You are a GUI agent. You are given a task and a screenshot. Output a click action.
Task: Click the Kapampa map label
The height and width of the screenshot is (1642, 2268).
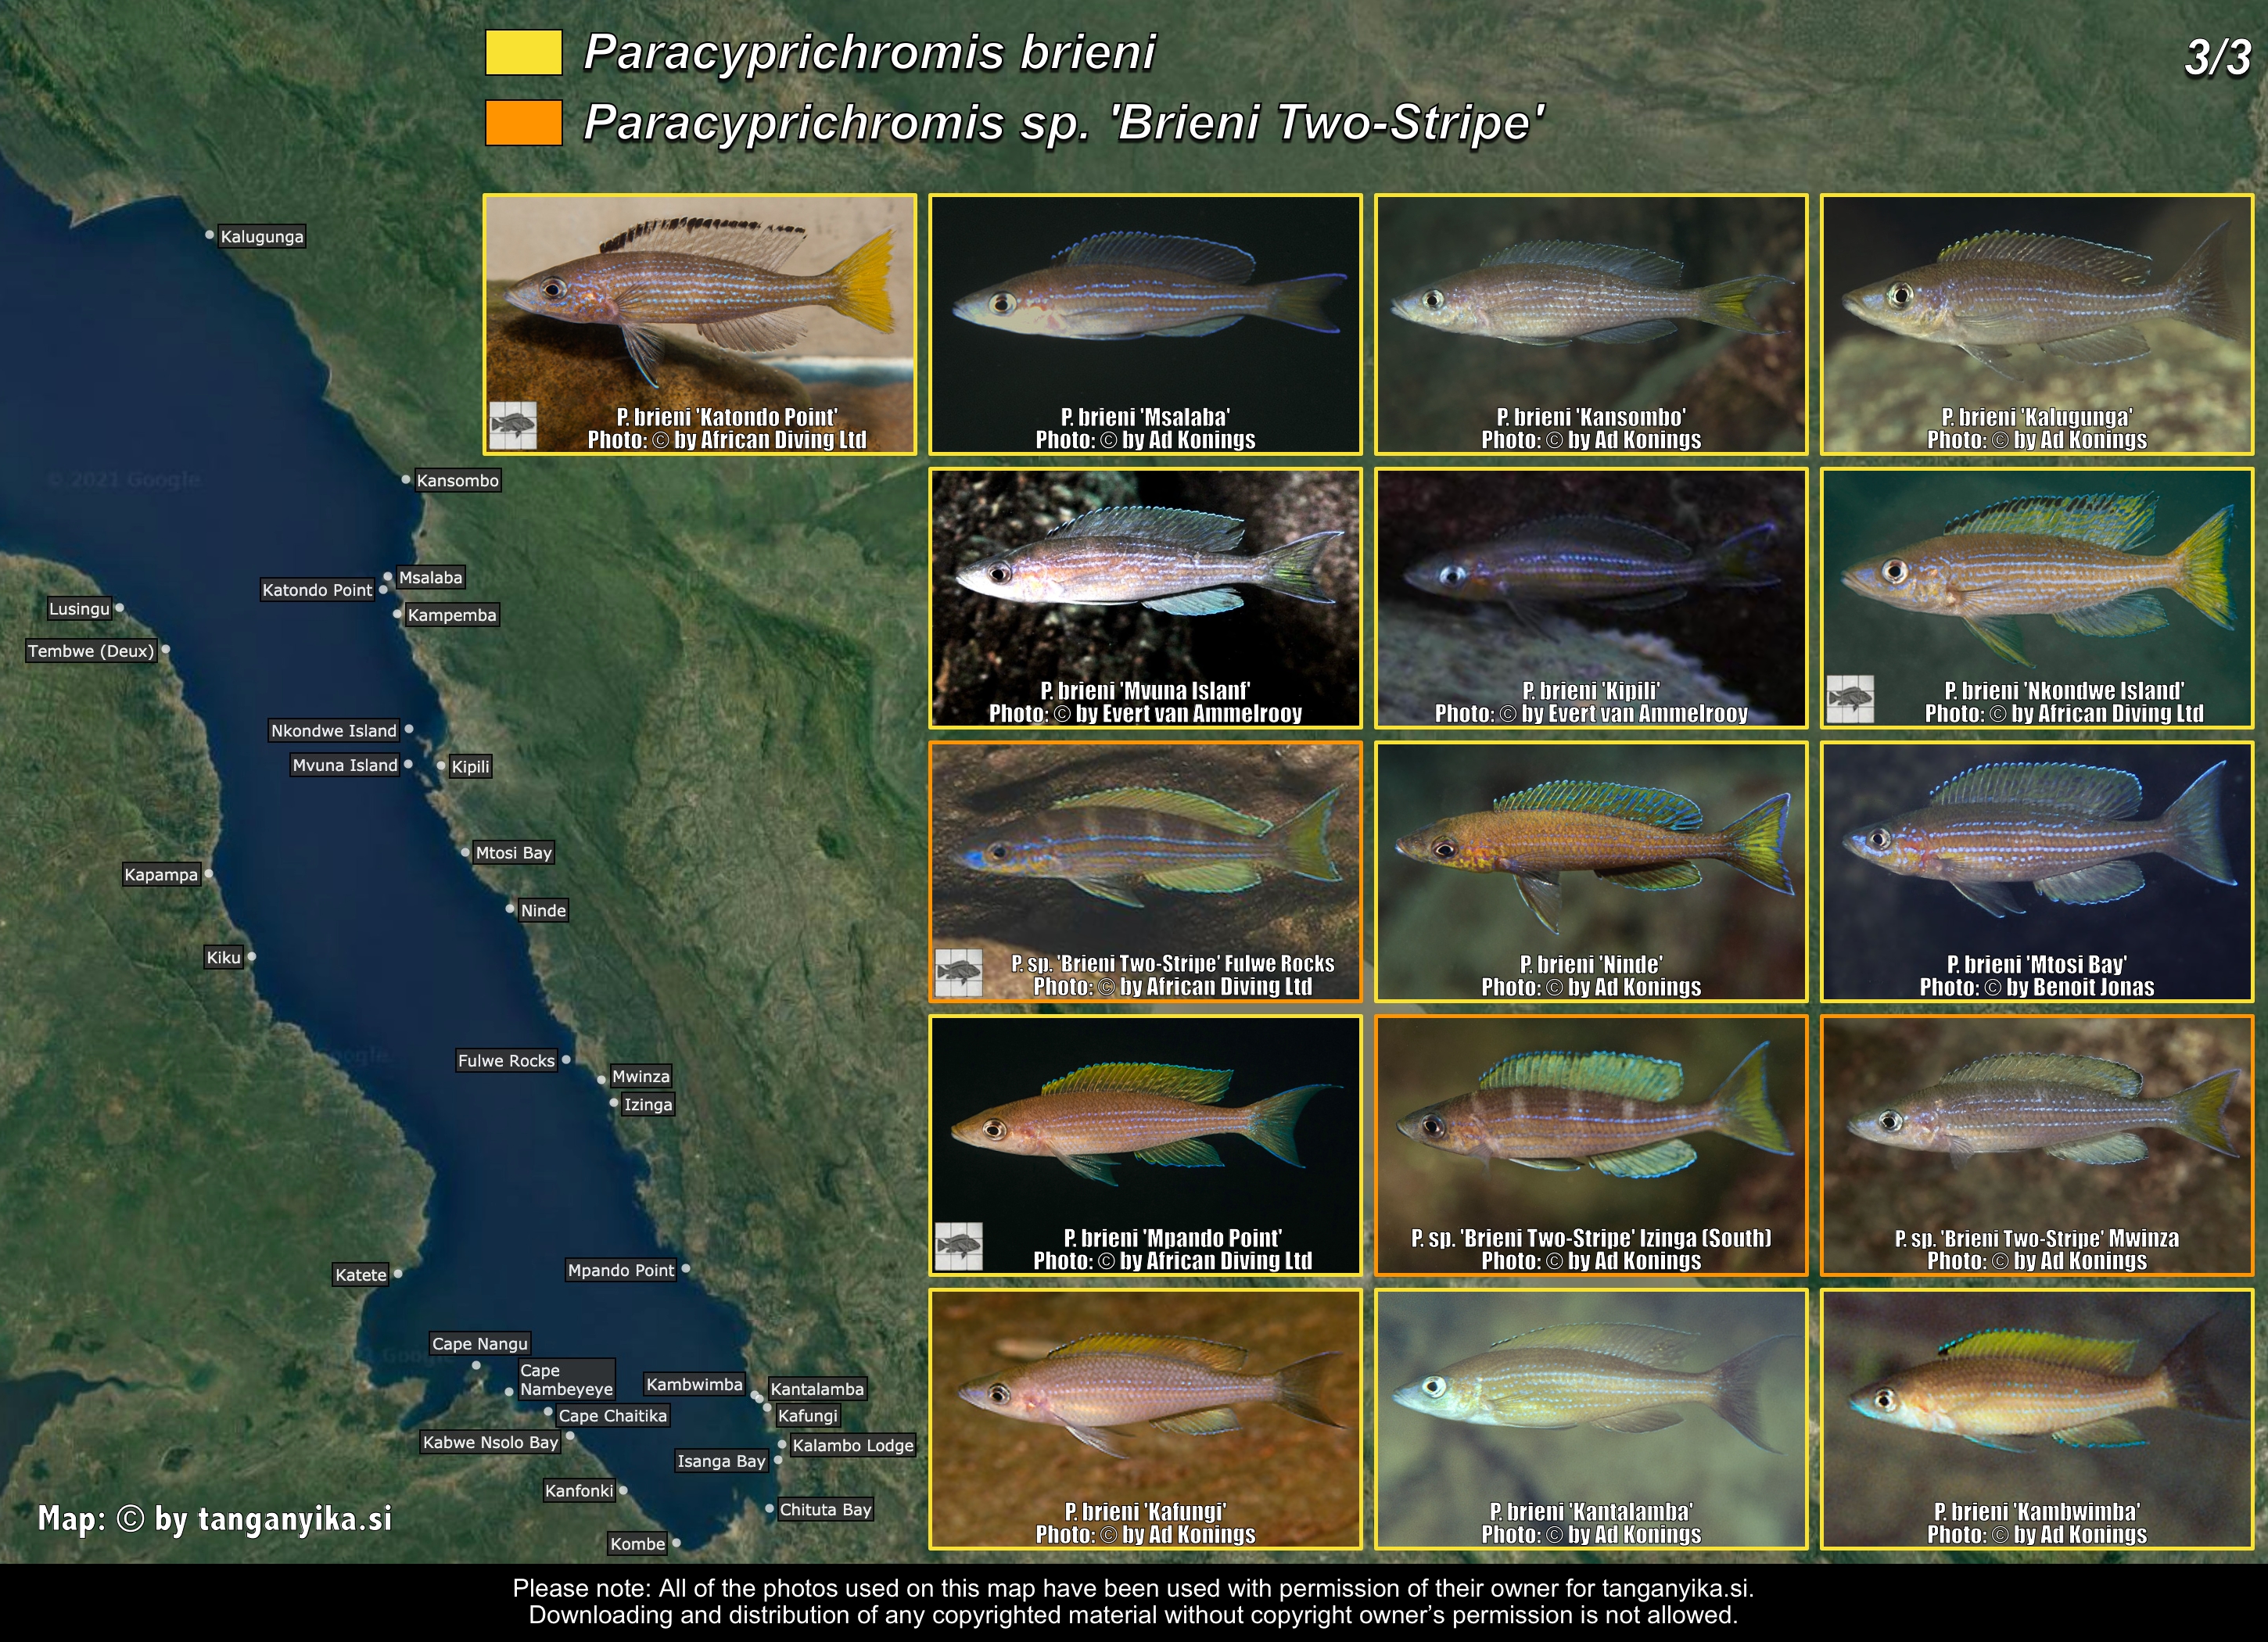(161, 875)
